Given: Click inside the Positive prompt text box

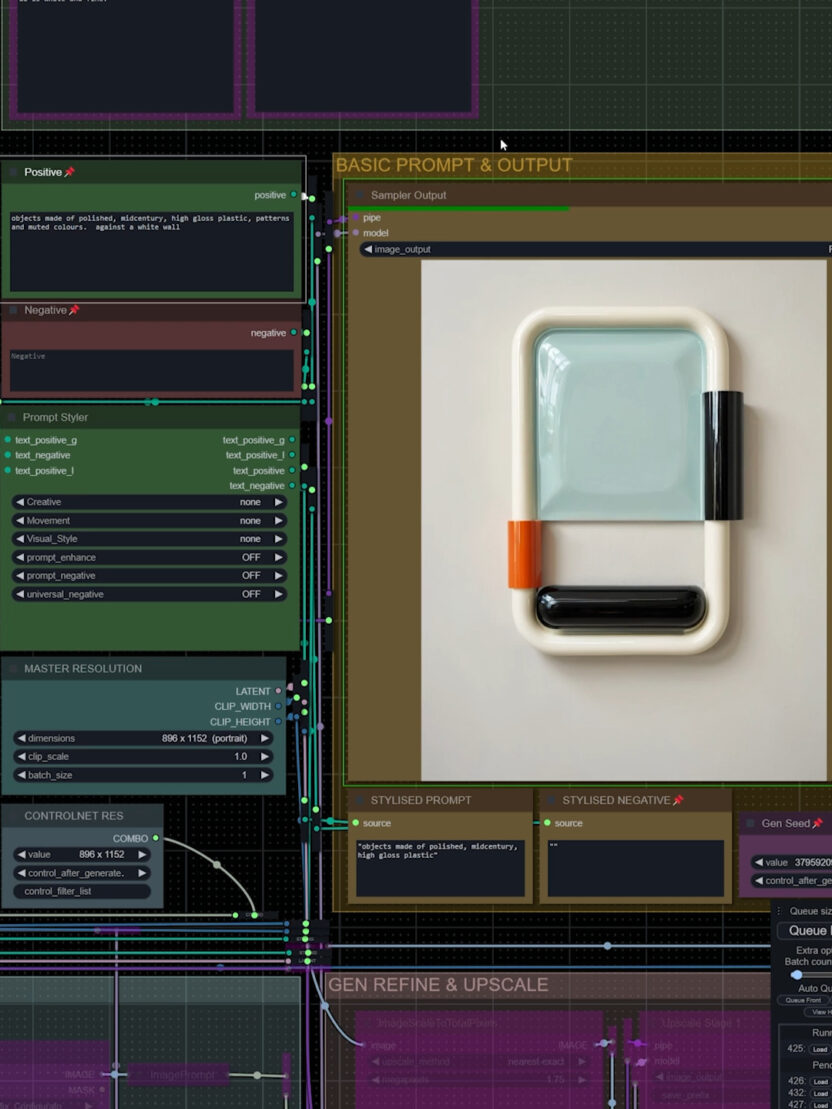Looking at the screenshot, I should click(152, 250).
